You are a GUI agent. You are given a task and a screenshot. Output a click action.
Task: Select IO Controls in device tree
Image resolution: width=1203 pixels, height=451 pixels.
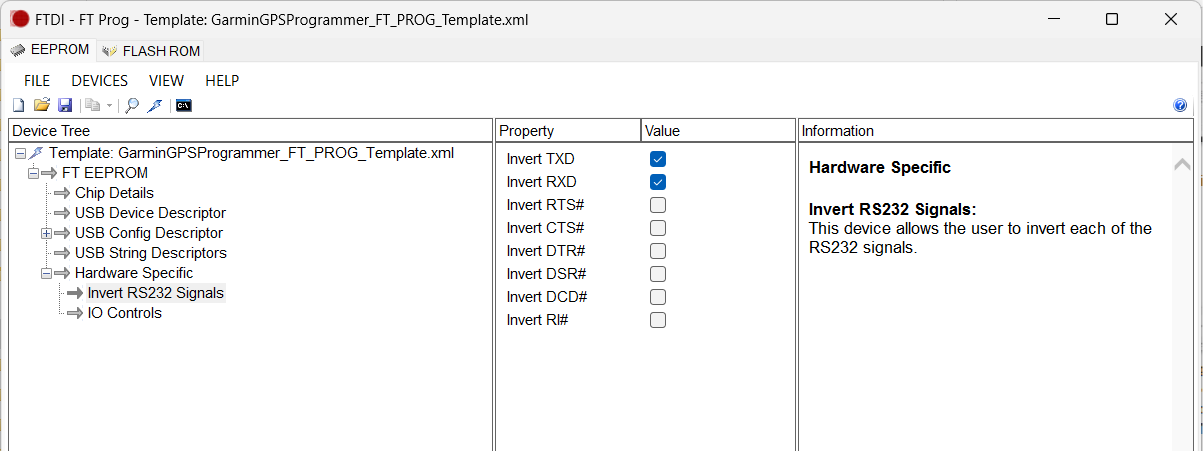(124, 313)
